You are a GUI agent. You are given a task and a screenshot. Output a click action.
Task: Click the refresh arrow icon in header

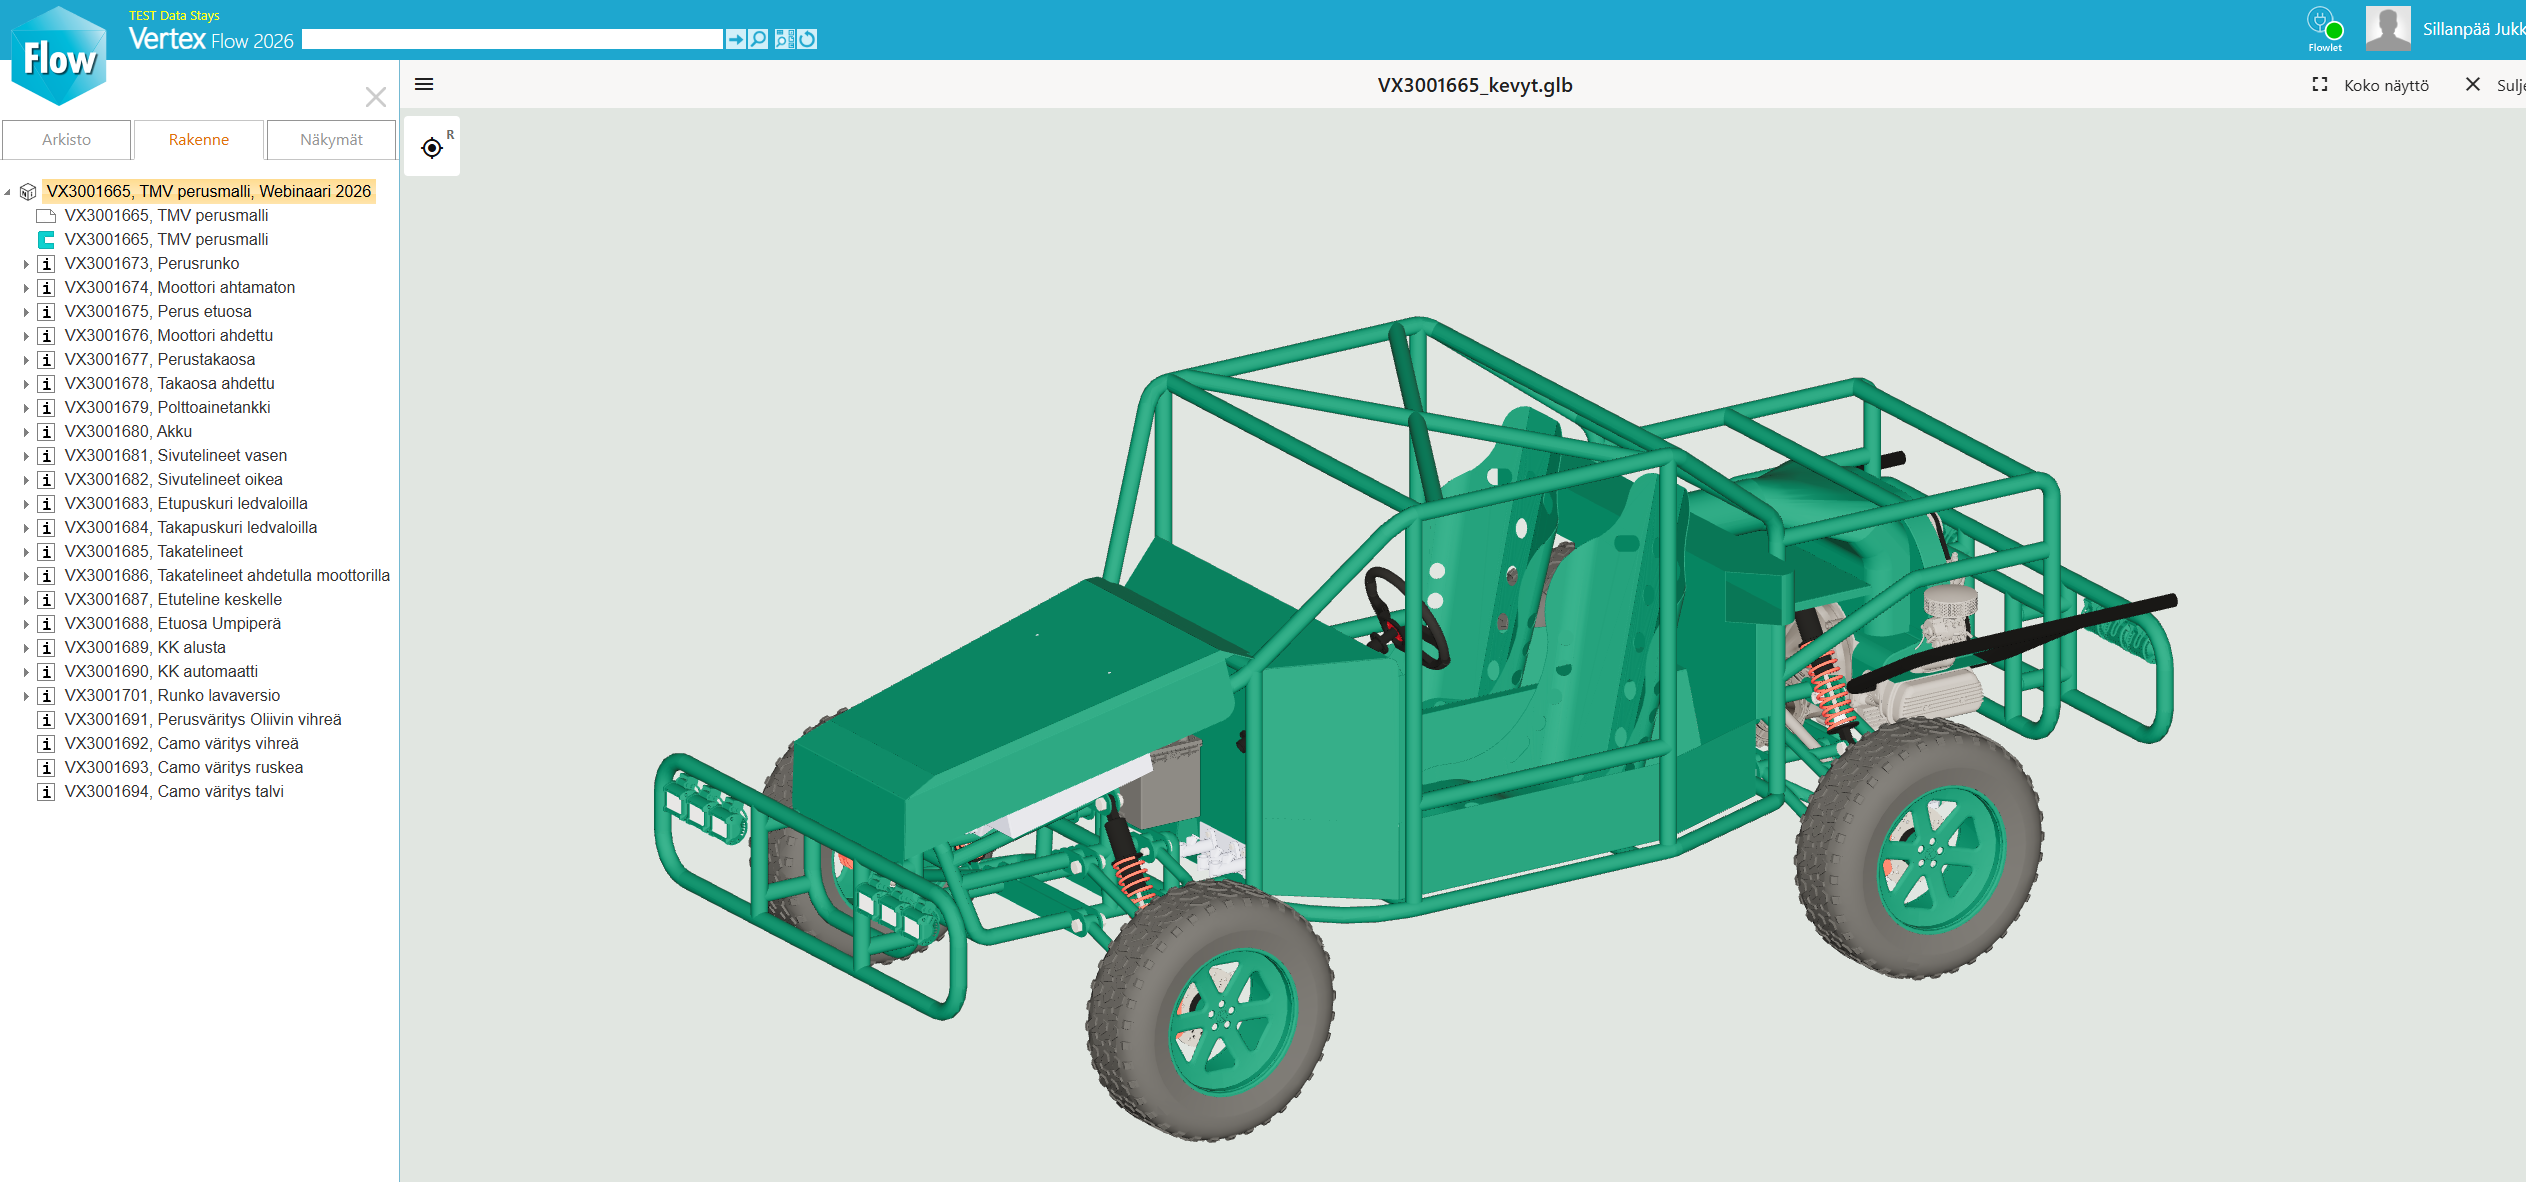click(808, 39)
